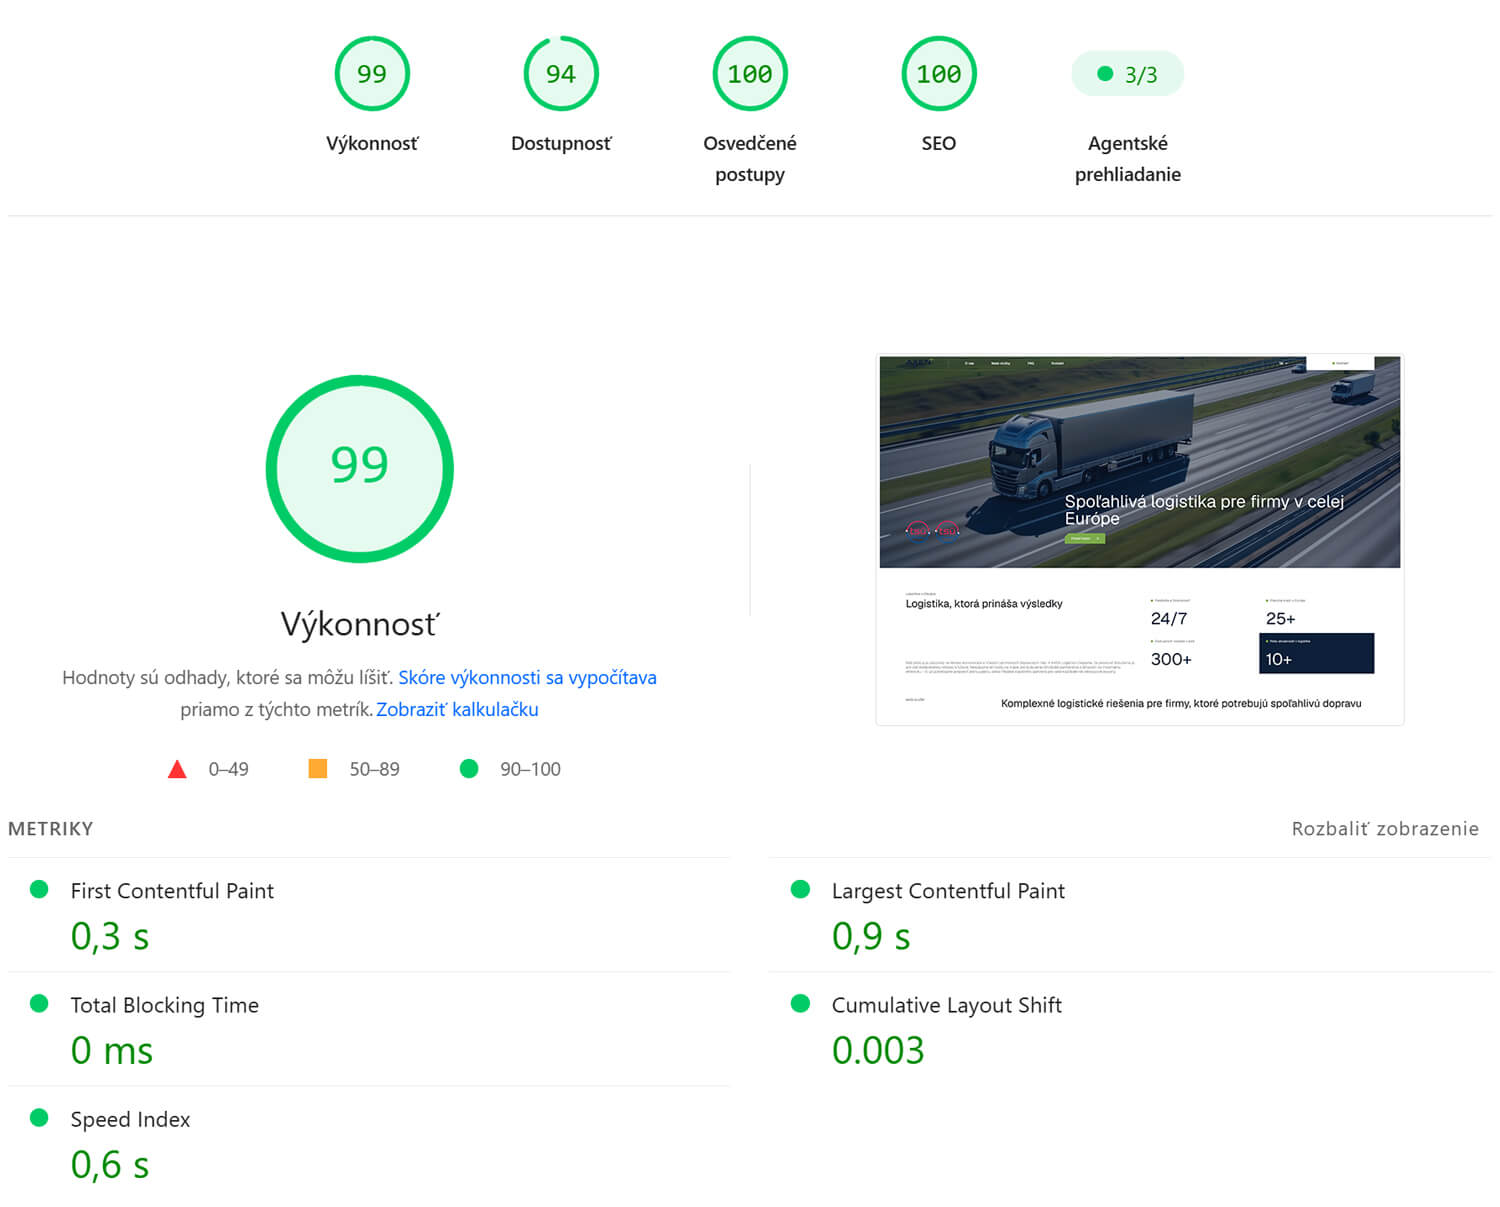The image size is (1500, 1207).
Task: Expand the Total Blocking Time metric
Action: tap(369, 1028)
